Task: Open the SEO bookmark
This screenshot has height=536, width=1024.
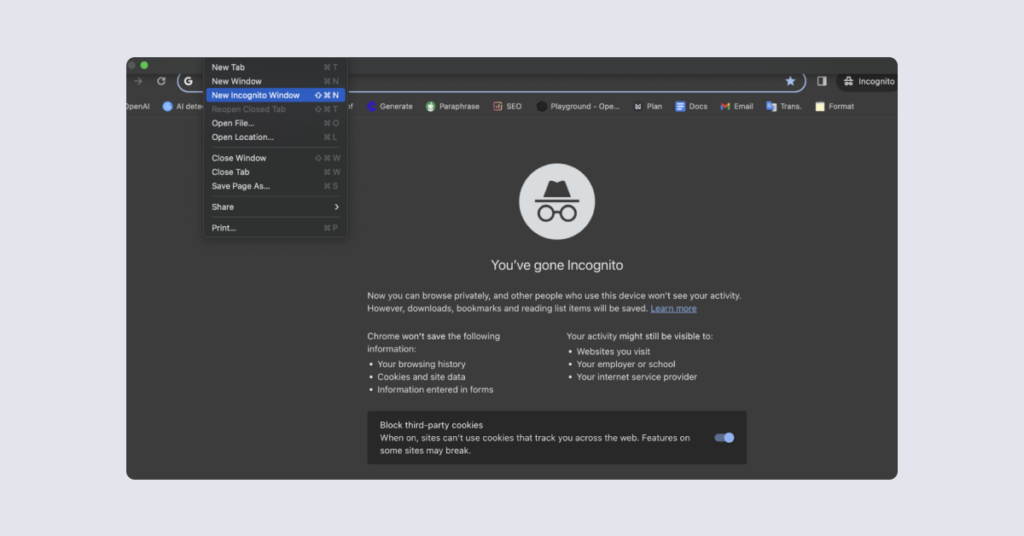Action: tap(507, 106)
